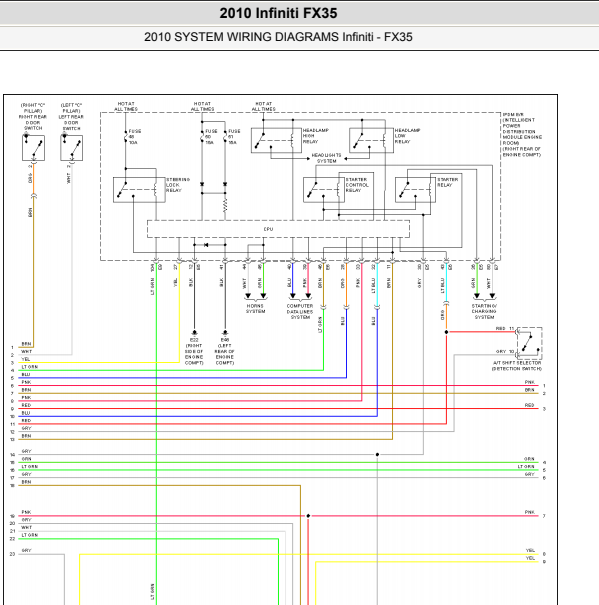Click the "PNK" wire label on left row 19
Viewport: 599px width, 605px height.
pos(26,512)
